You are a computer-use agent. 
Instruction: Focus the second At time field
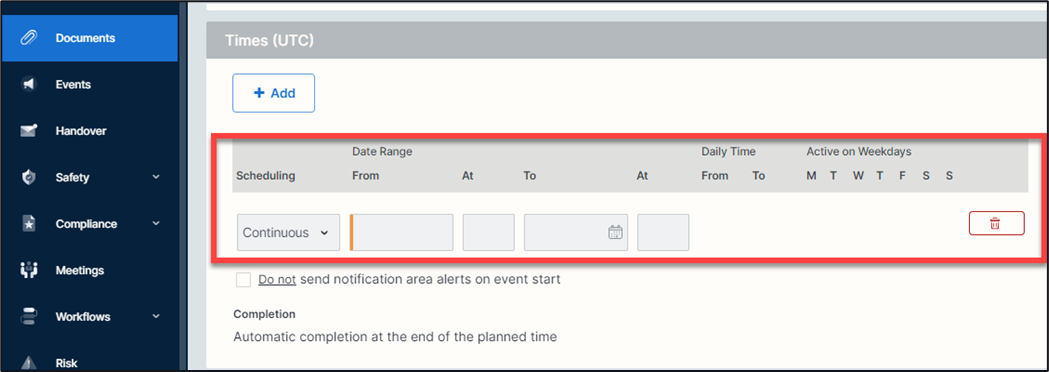[x=663, y=232]
